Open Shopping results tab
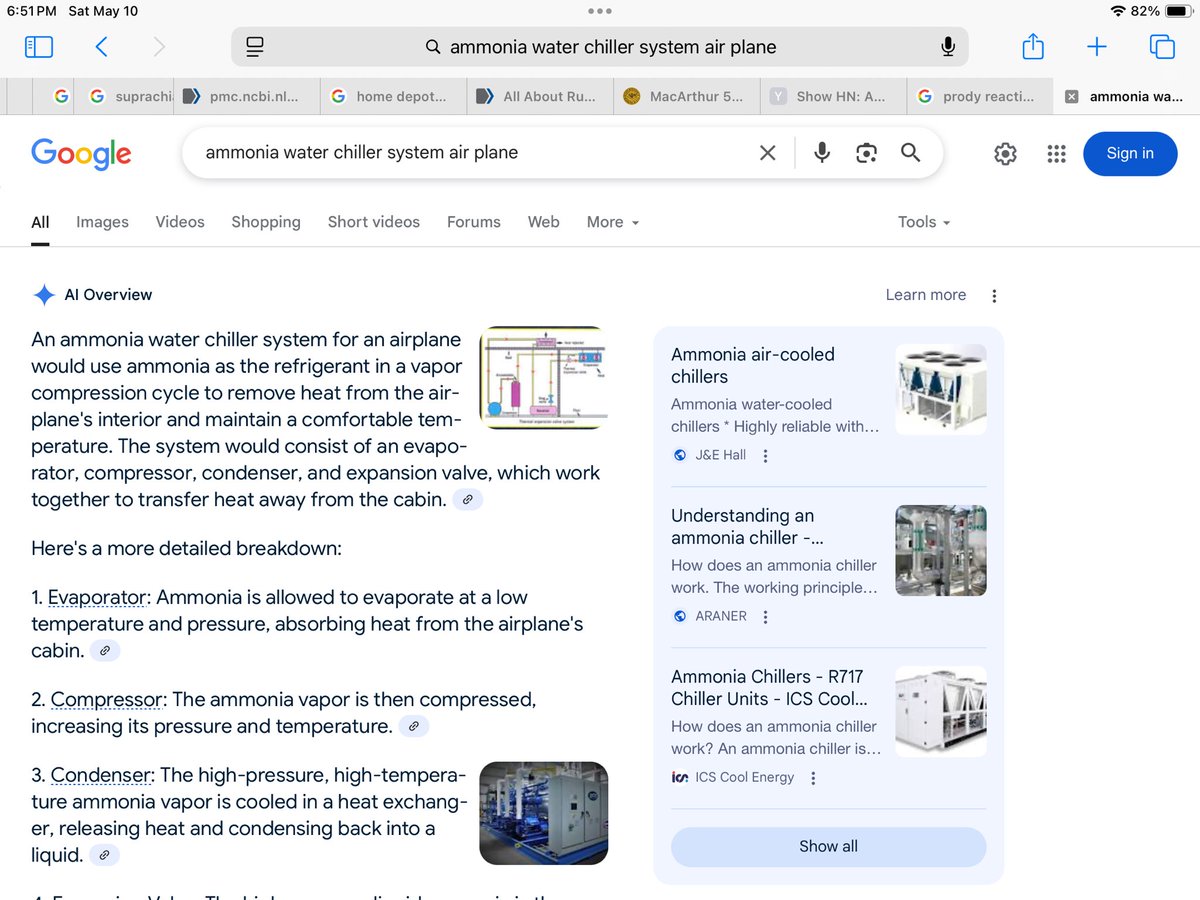Screen dimensions: 1200x900 coord(266,222)
